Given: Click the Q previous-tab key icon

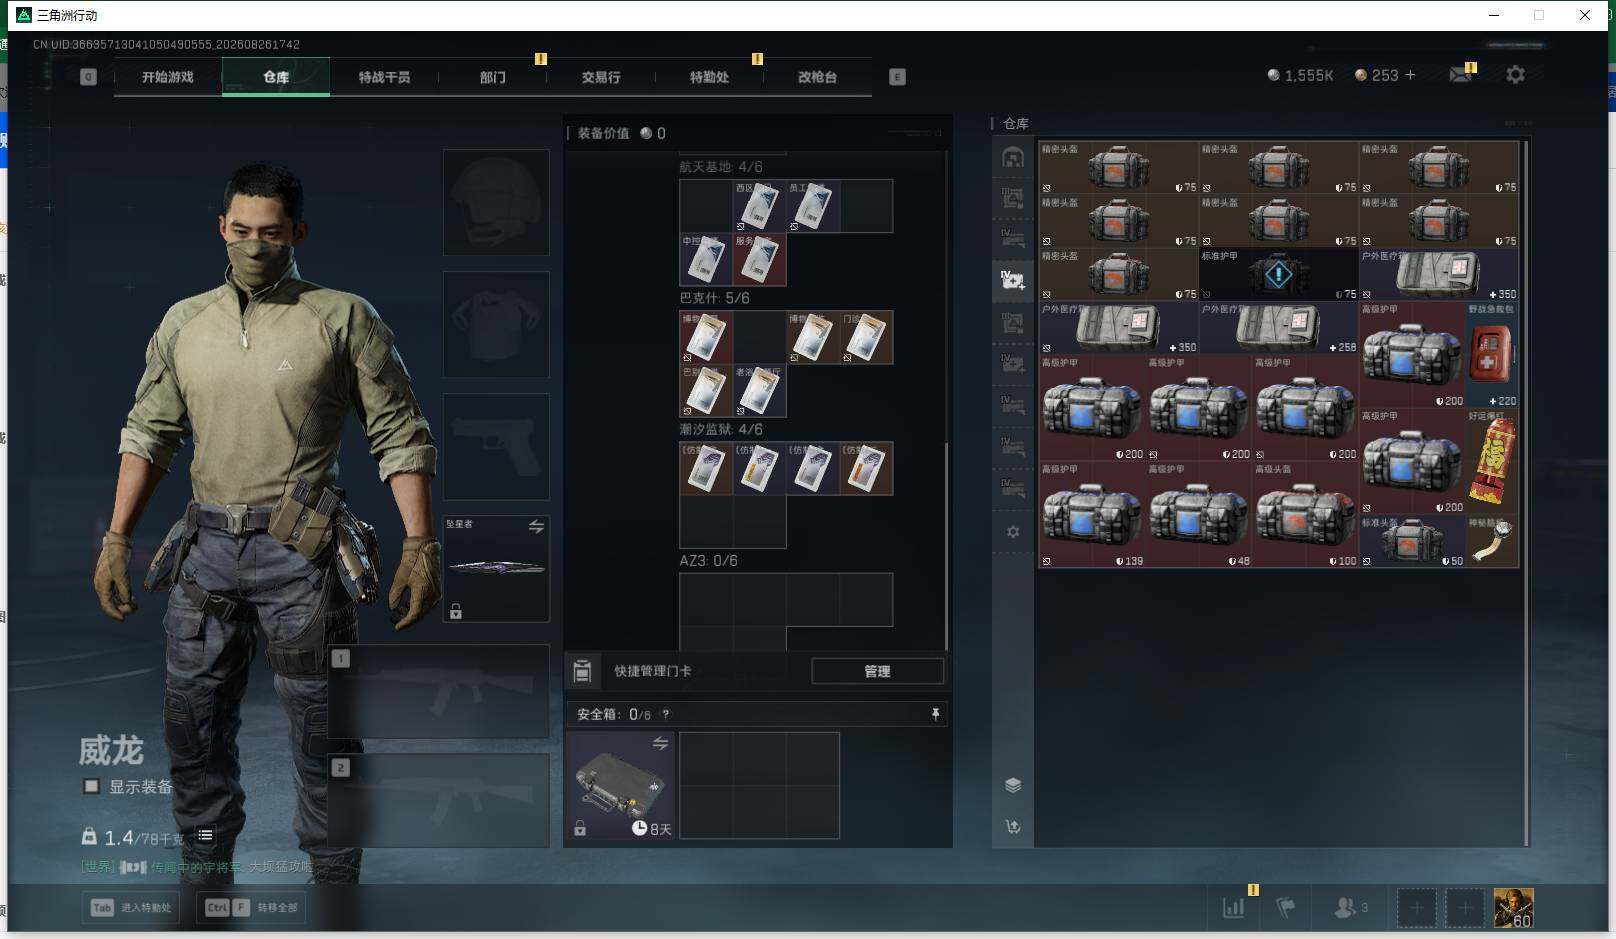Looking at the screenshot, I should 88,77.
